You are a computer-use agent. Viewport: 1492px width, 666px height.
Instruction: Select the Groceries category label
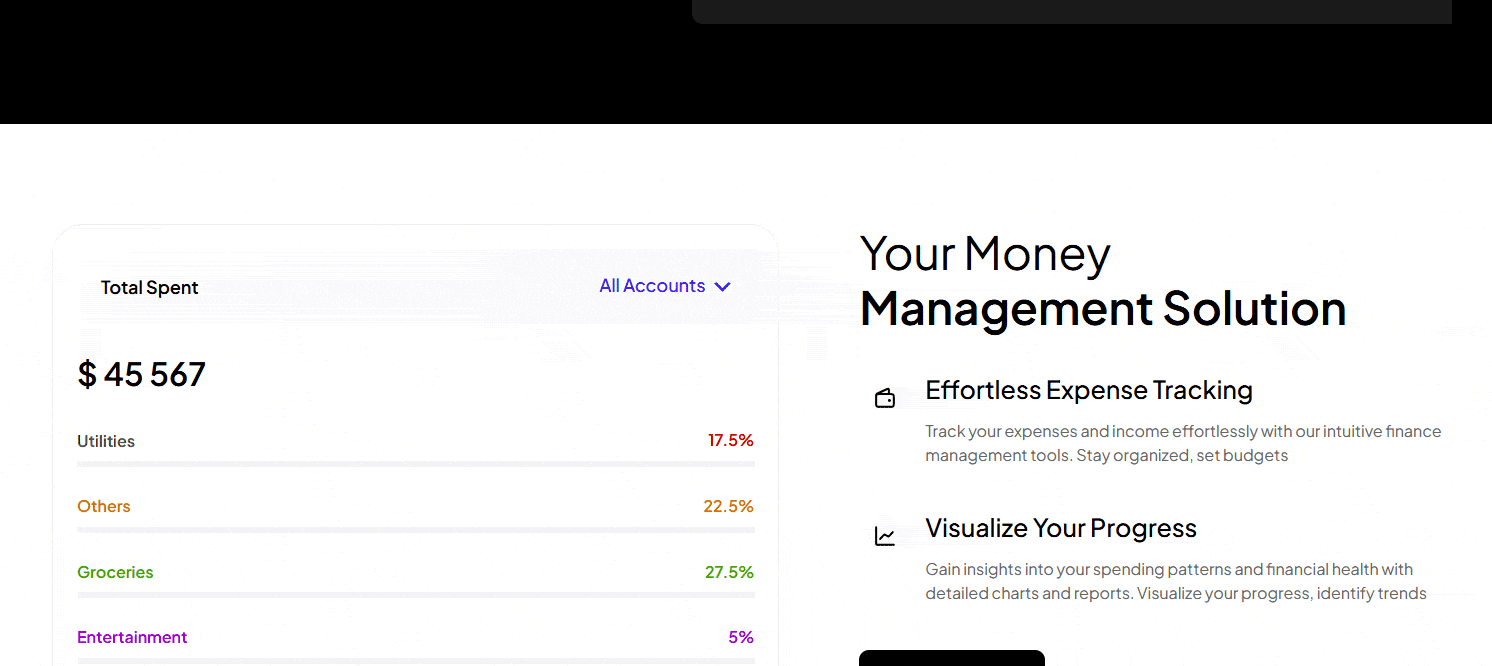coord(115,572)
